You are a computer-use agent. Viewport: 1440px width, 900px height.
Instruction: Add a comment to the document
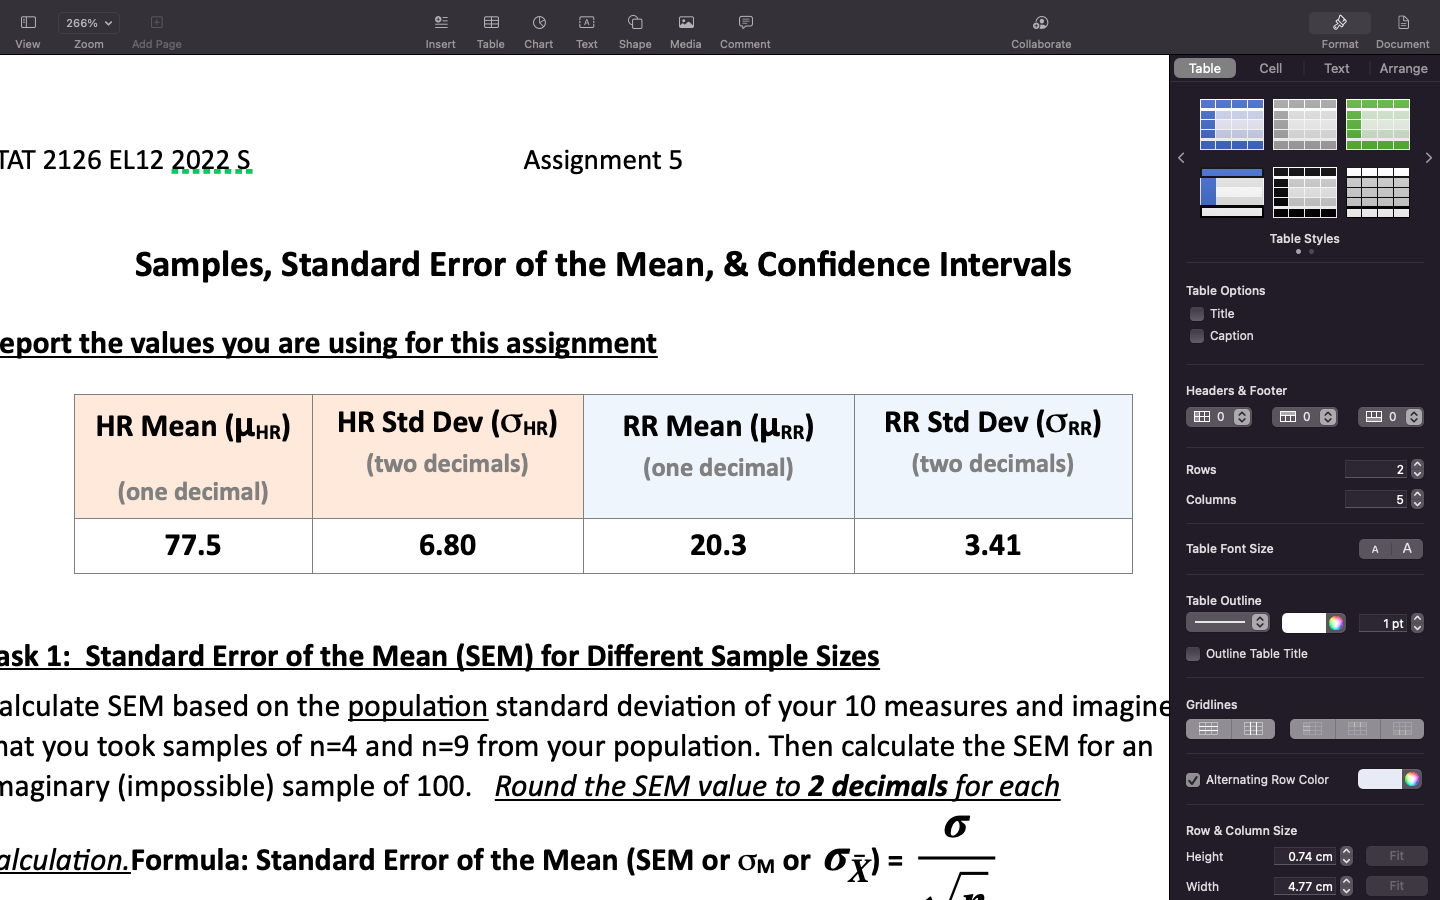pyautogui.click(x=744, y=28)
